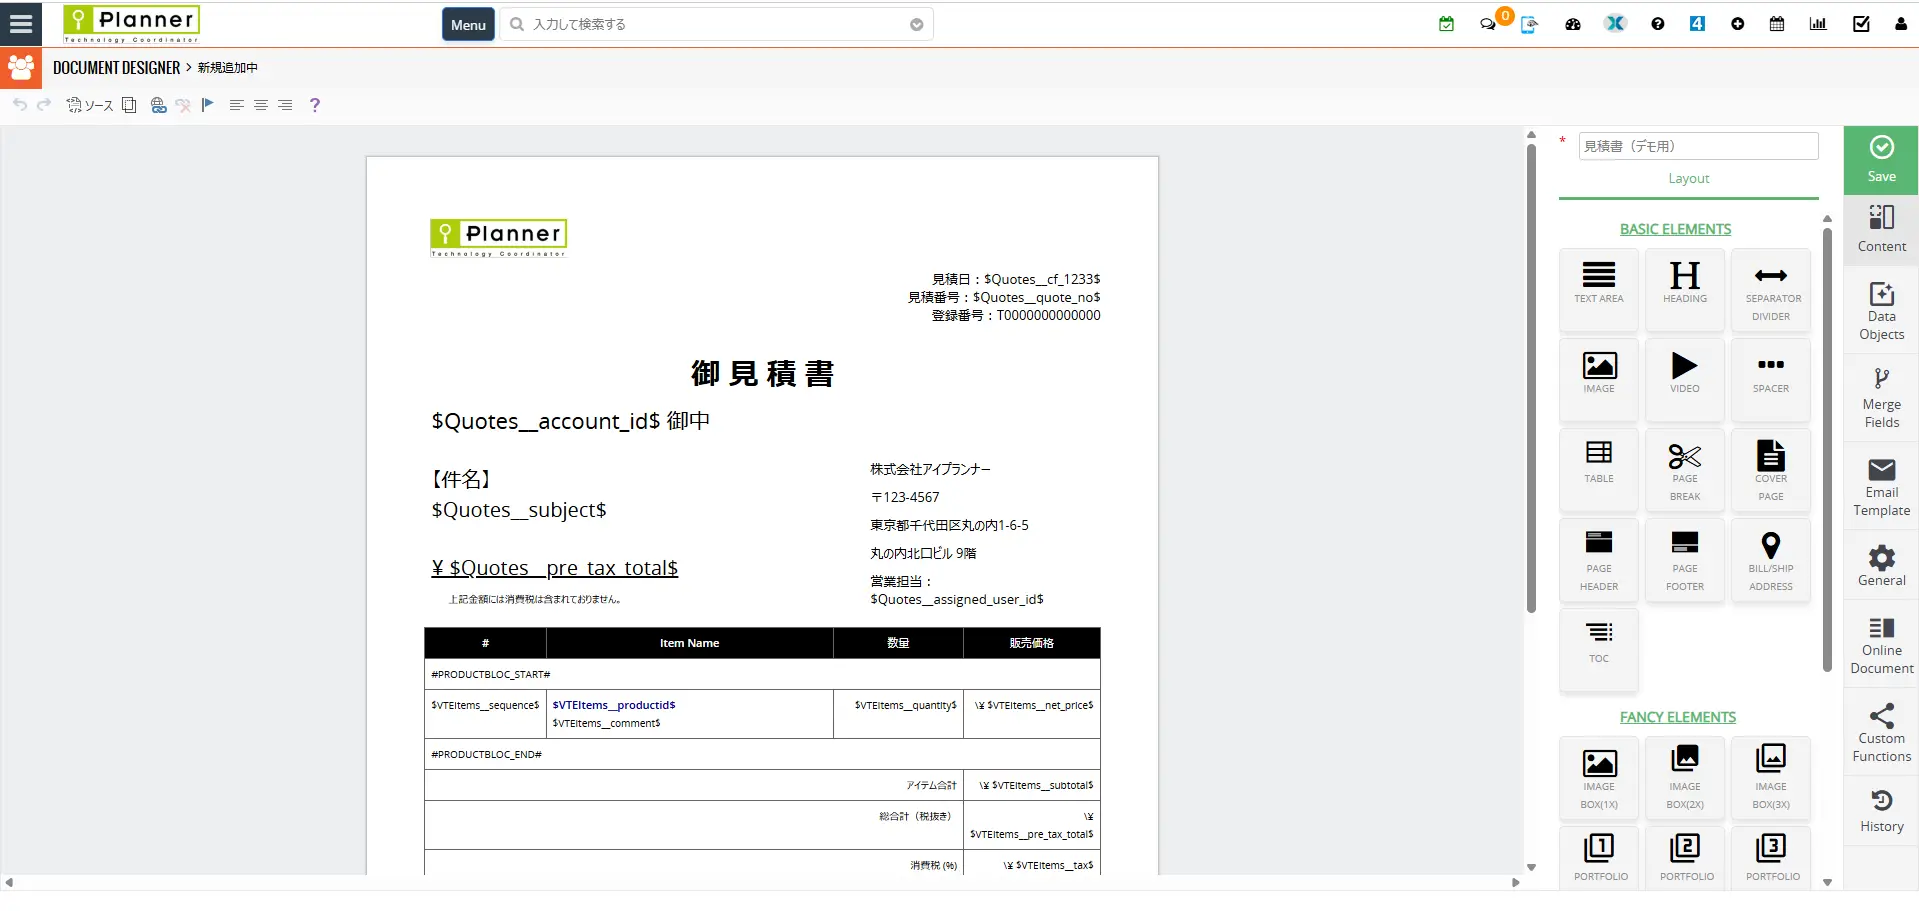
Task: Open the hamburger menu at top left
Action: pos(21,23)
